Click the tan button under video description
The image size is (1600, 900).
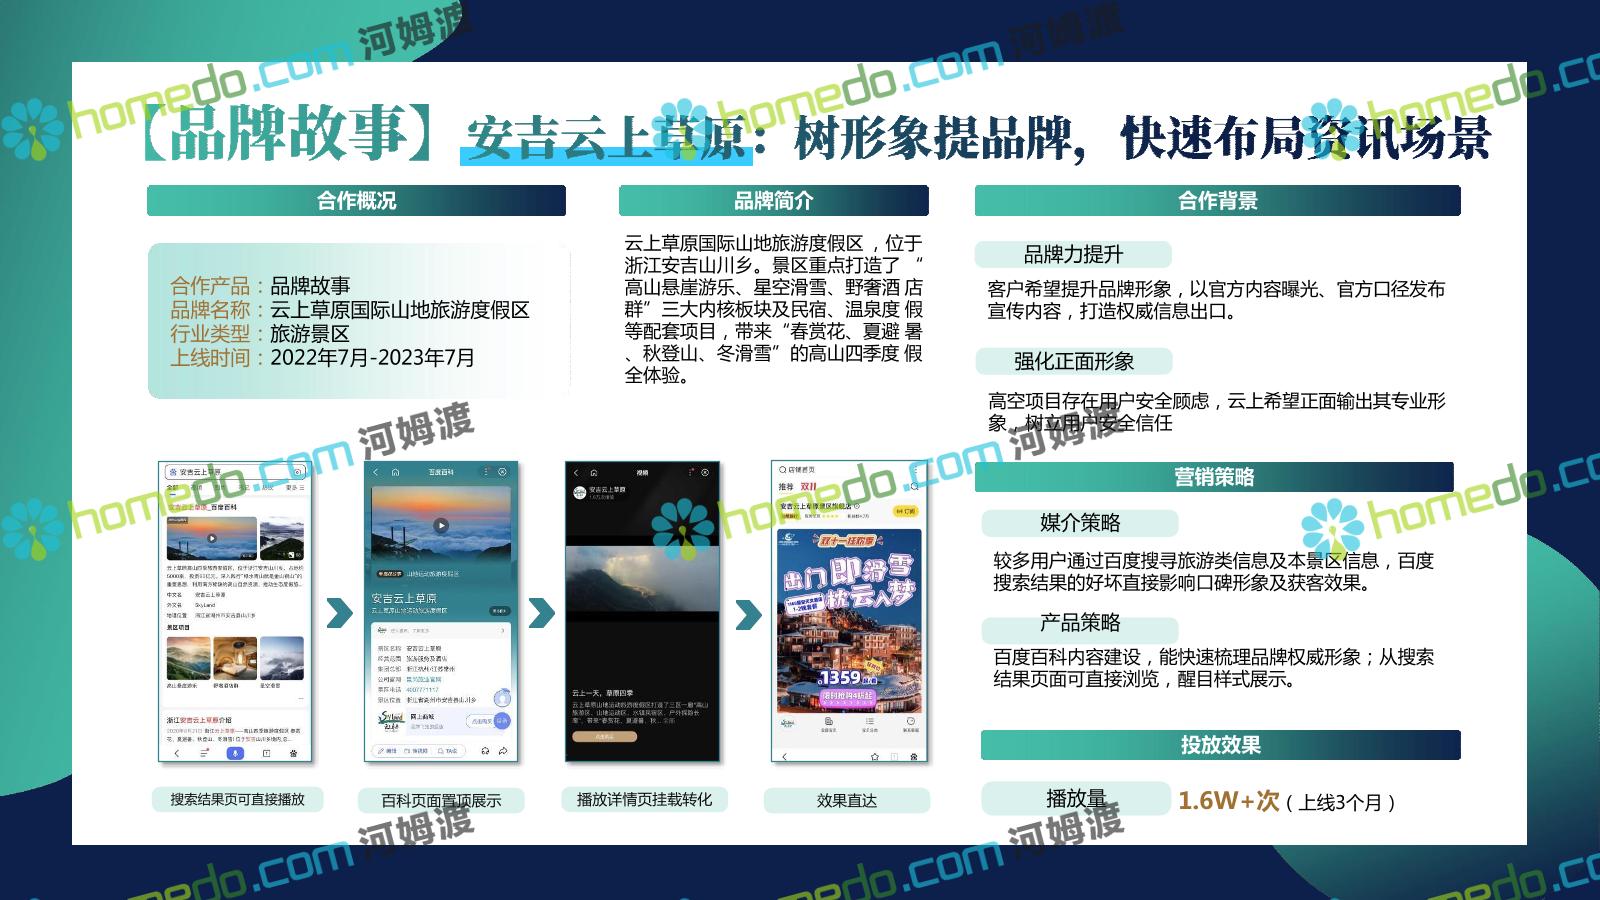[604, 736]
